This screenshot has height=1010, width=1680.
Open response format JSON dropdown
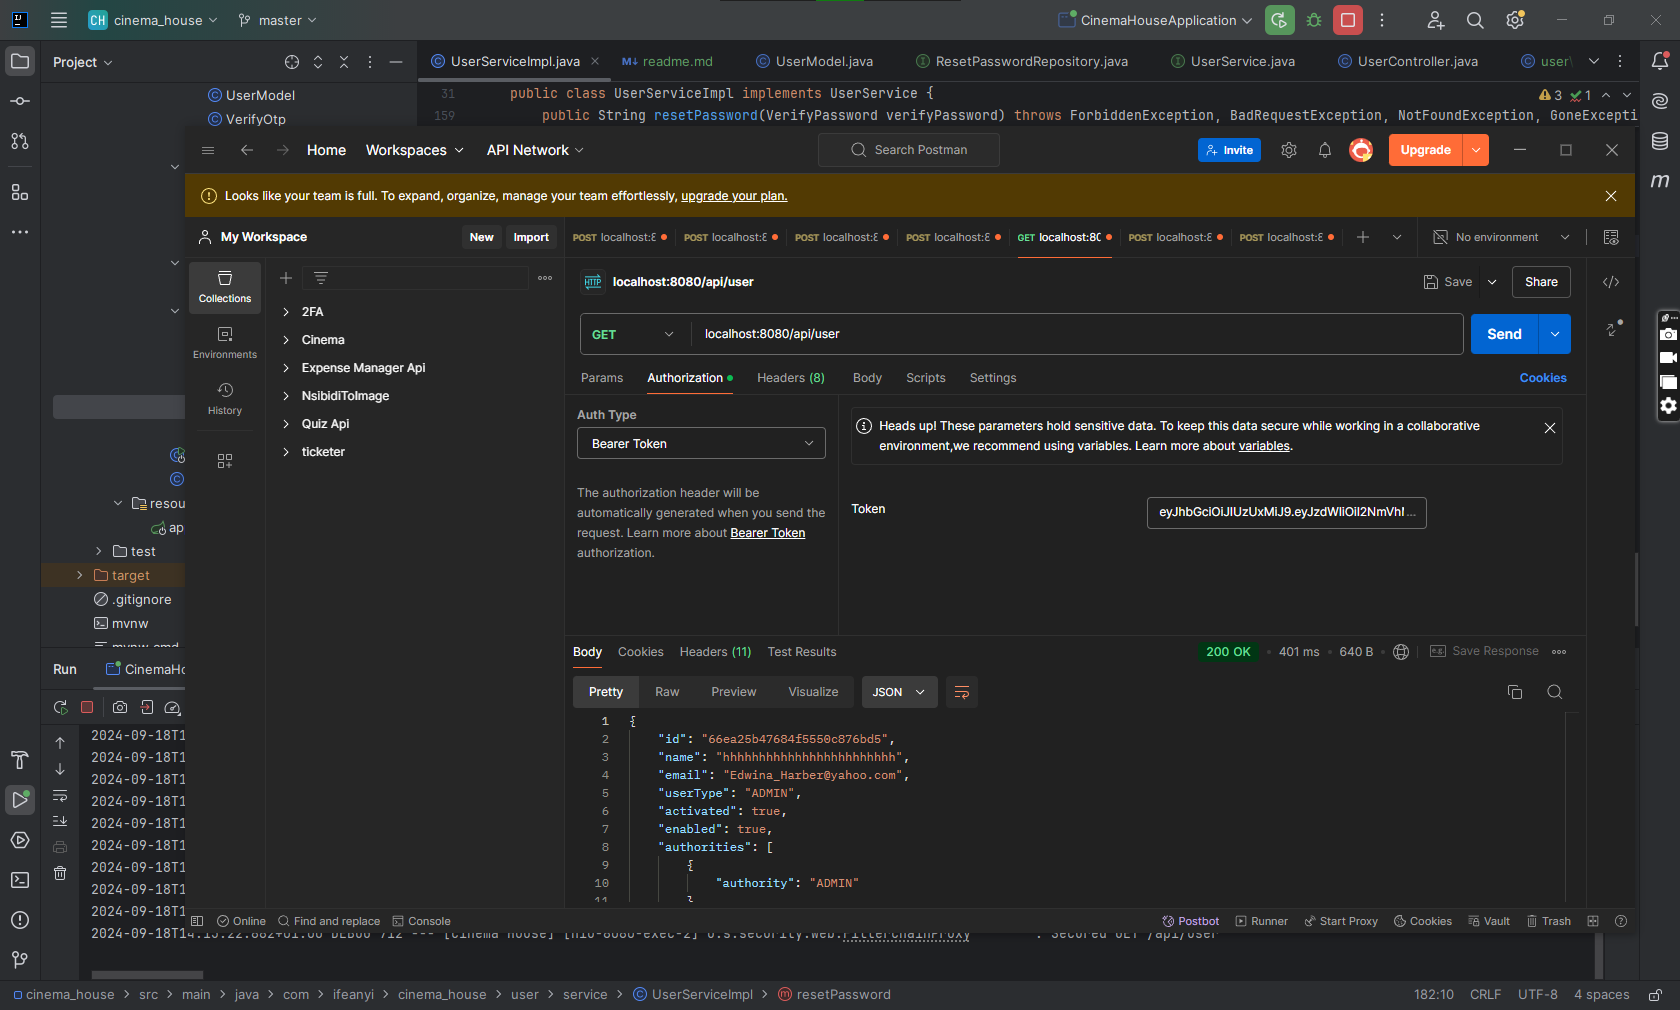[x=899, y=692]
